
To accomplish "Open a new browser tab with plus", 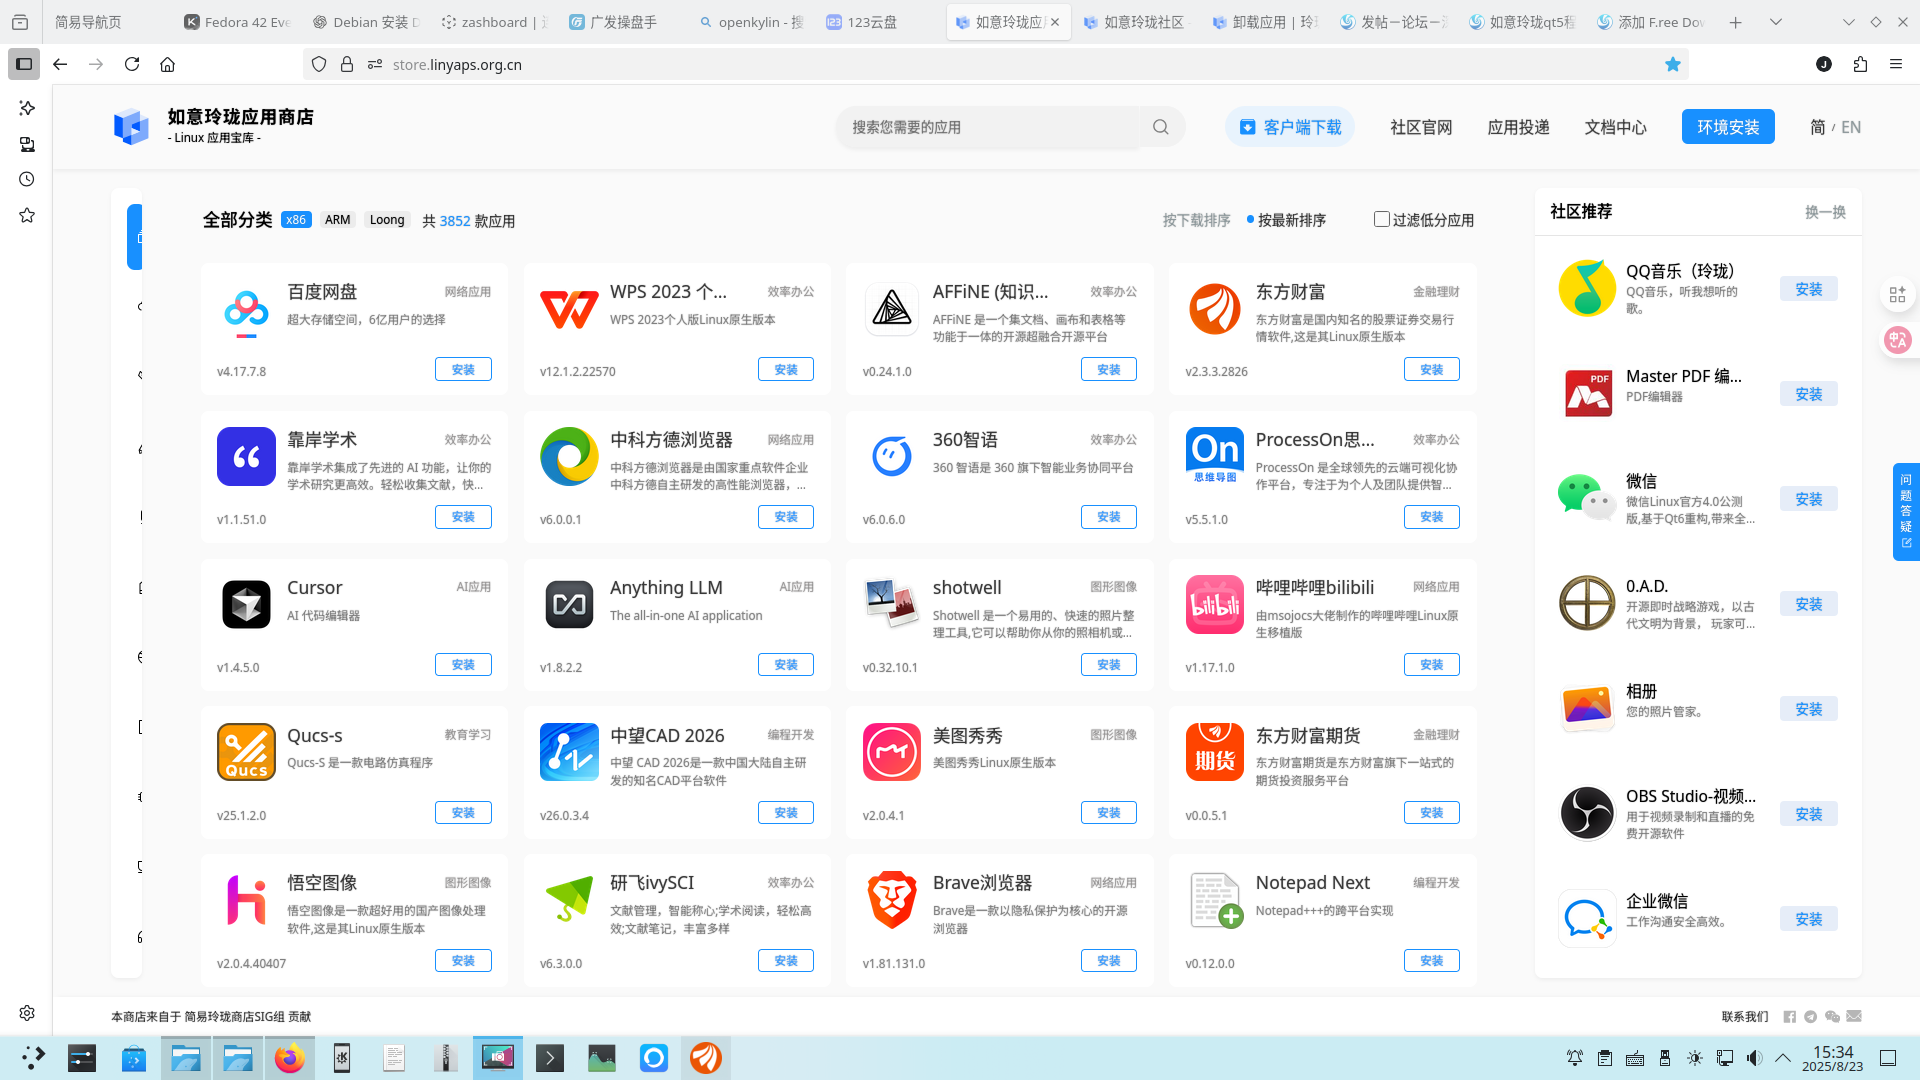I will pyautogui.click(x=1736, y=22).
